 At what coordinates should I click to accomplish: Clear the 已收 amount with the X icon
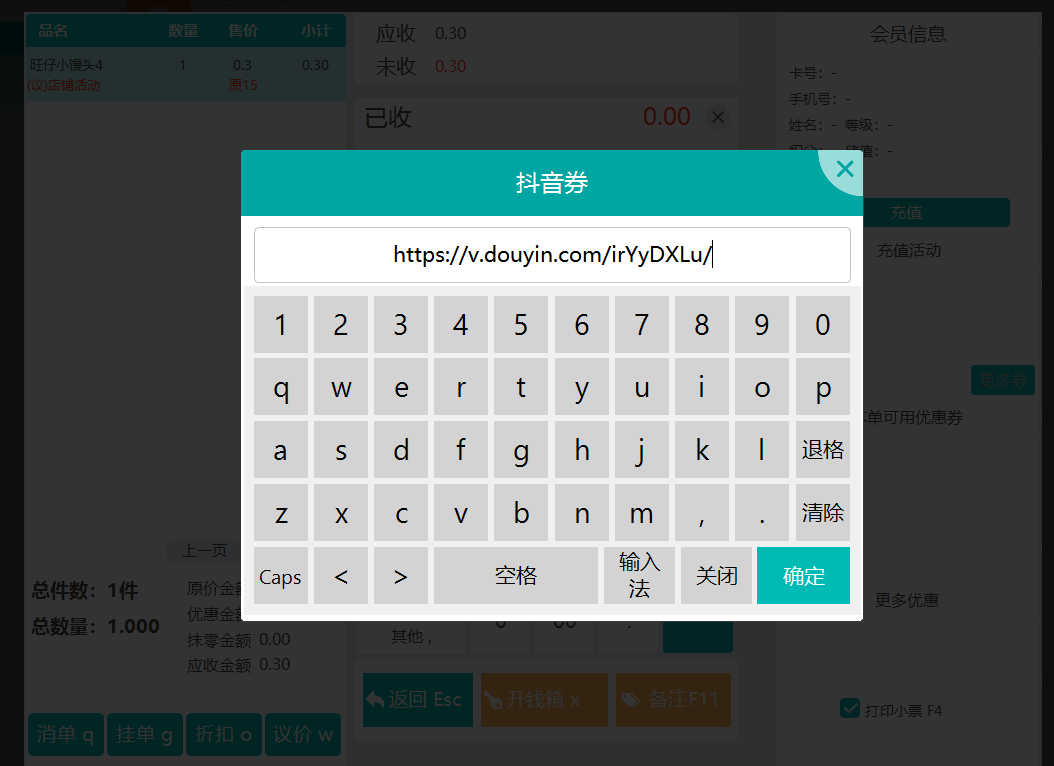click(x=717, y=117)
